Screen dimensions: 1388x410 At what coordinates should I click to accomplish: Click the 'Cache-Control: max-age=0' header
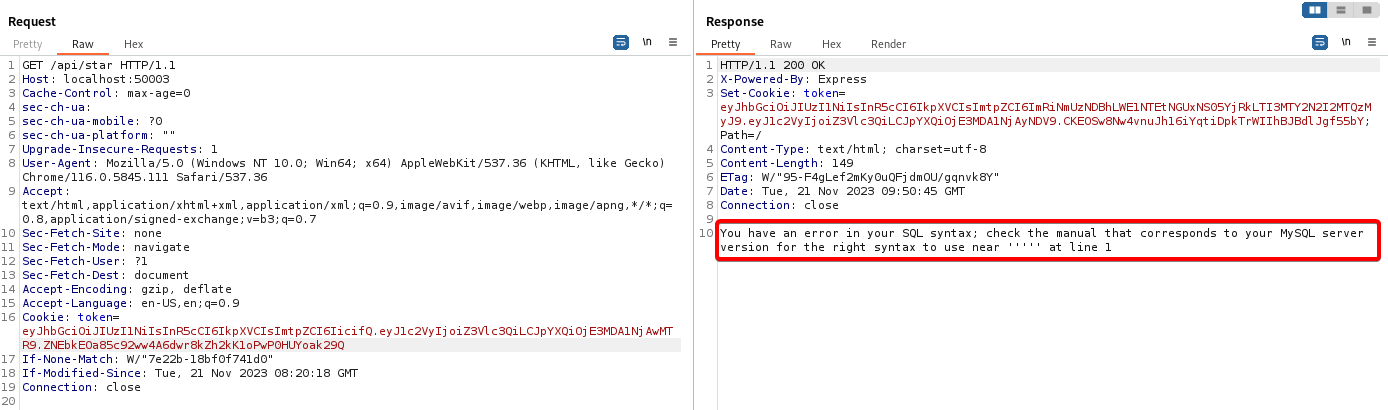[106, 93]
